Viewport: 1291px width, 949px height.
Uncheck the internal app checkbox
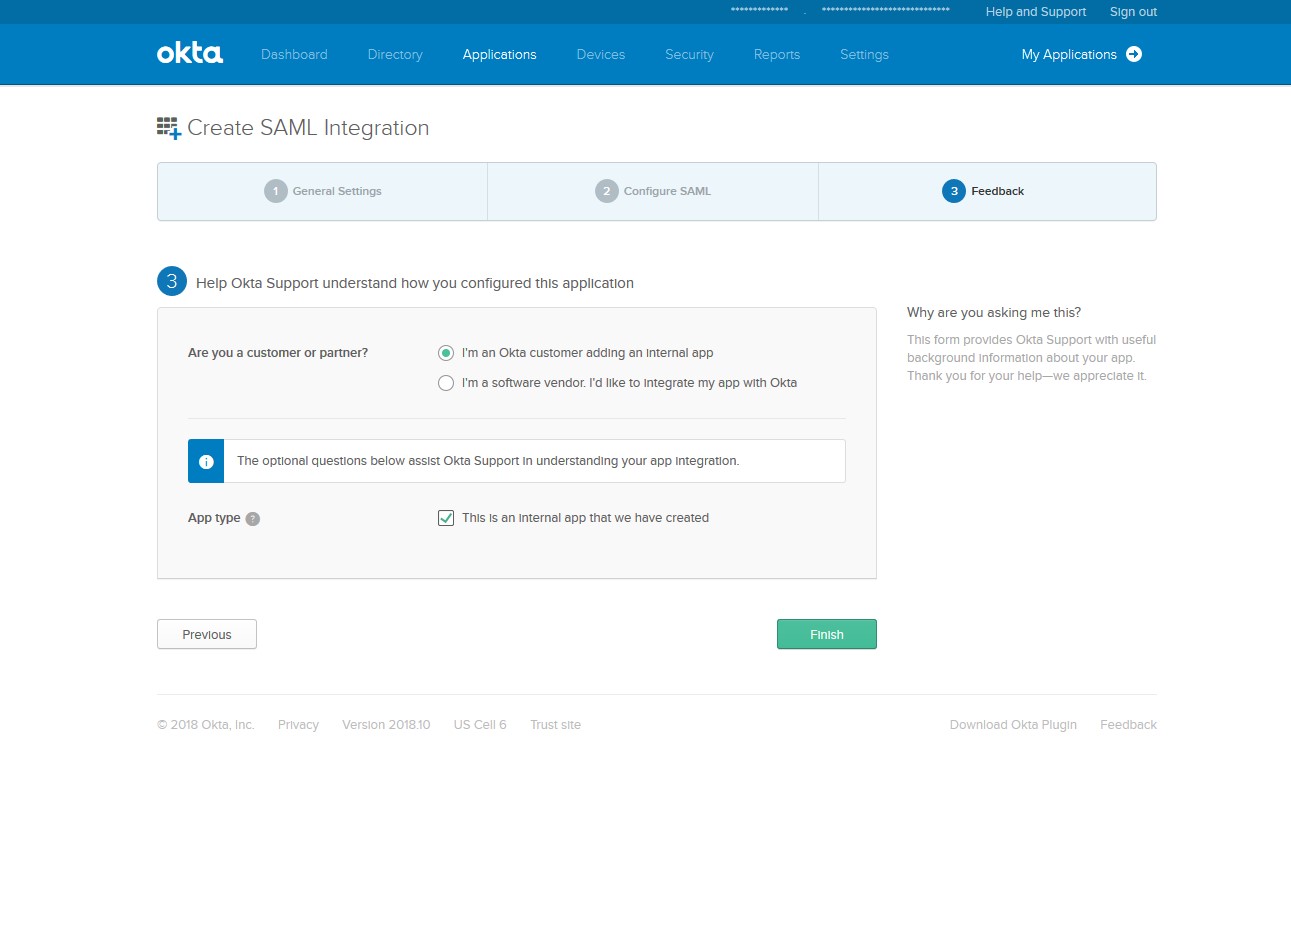pyautogui.click(x=446, y=518)
